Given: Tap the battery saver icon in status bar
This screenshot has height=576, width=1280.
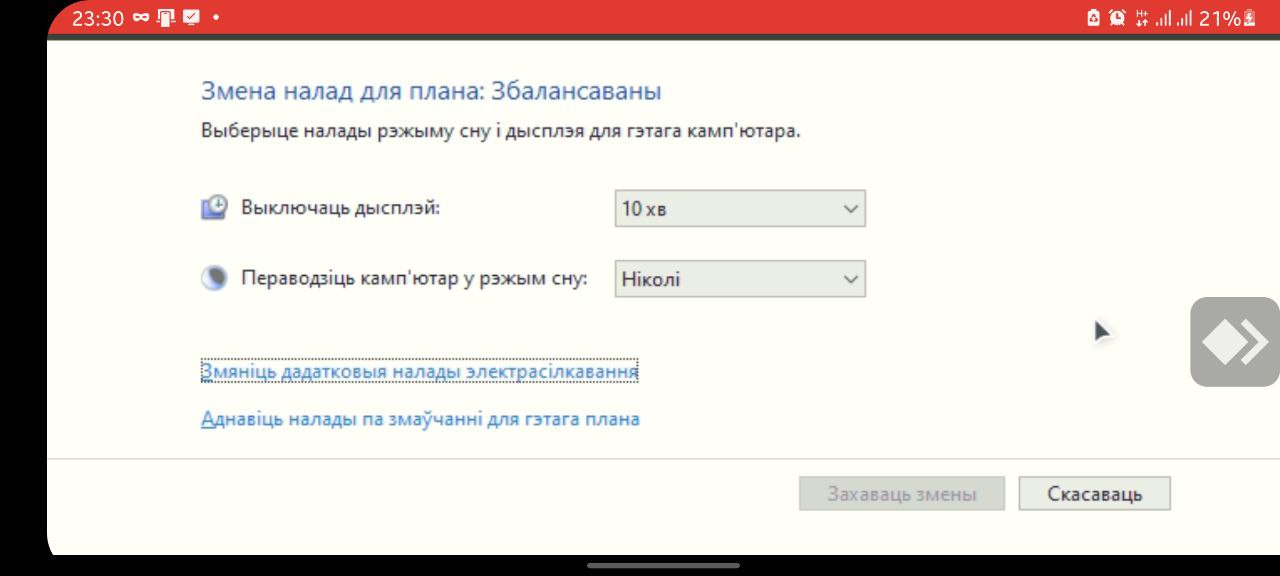Looking at the screenshot, I should [1093, 18].
